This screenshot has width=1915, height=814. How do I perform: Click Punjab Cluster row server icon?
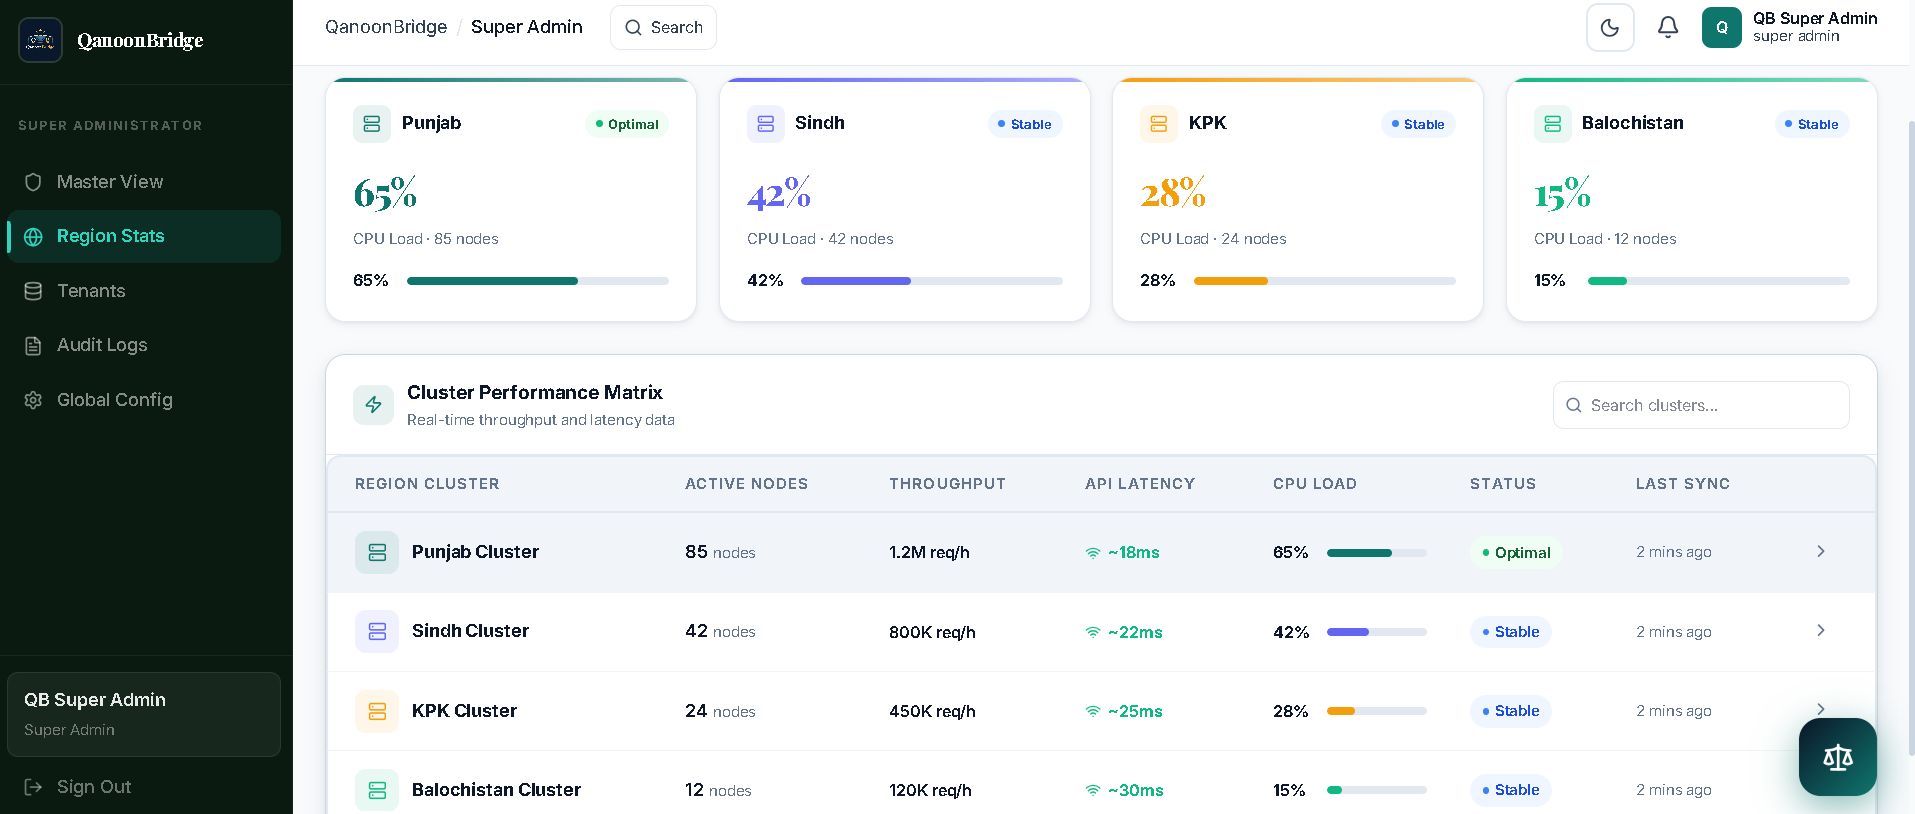coord(377,552)
